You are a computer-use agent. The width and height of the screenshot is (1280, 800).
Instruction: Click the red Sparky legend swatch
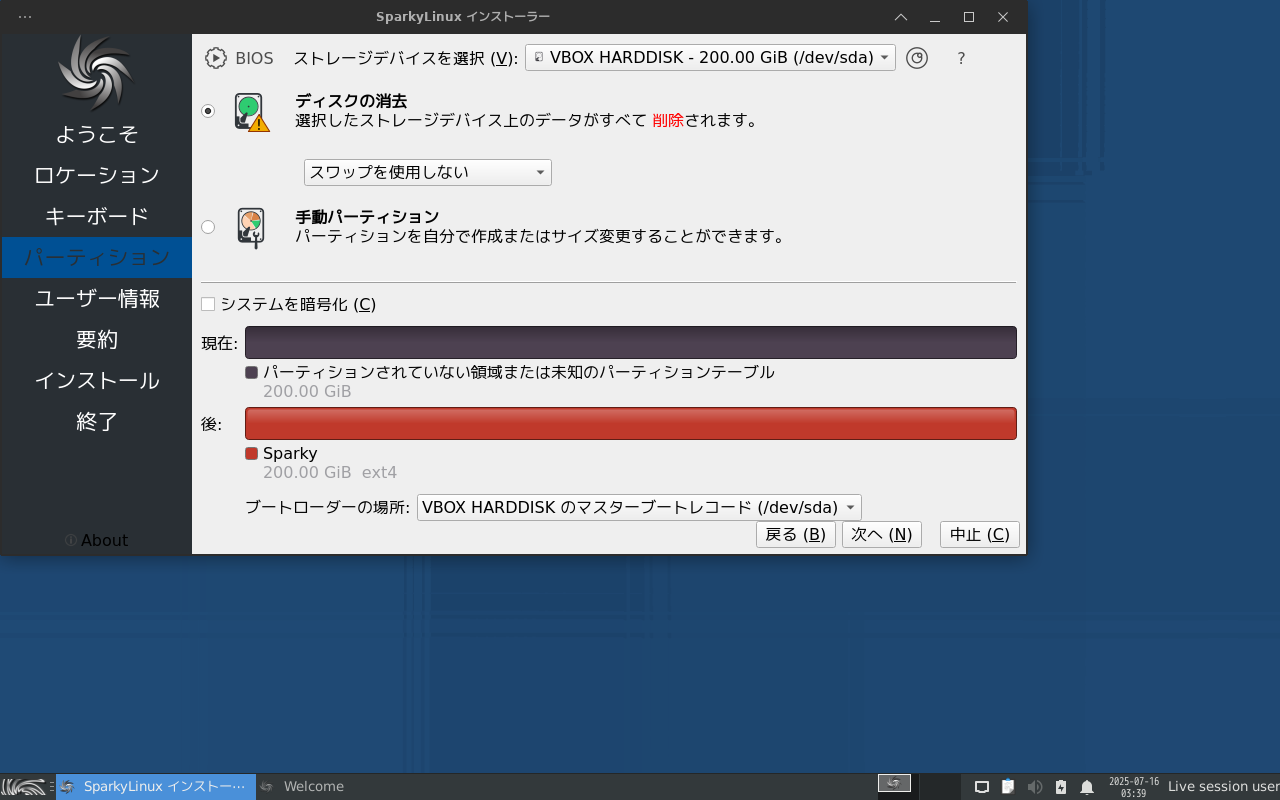pyautogui.click(x=251, y=453)
